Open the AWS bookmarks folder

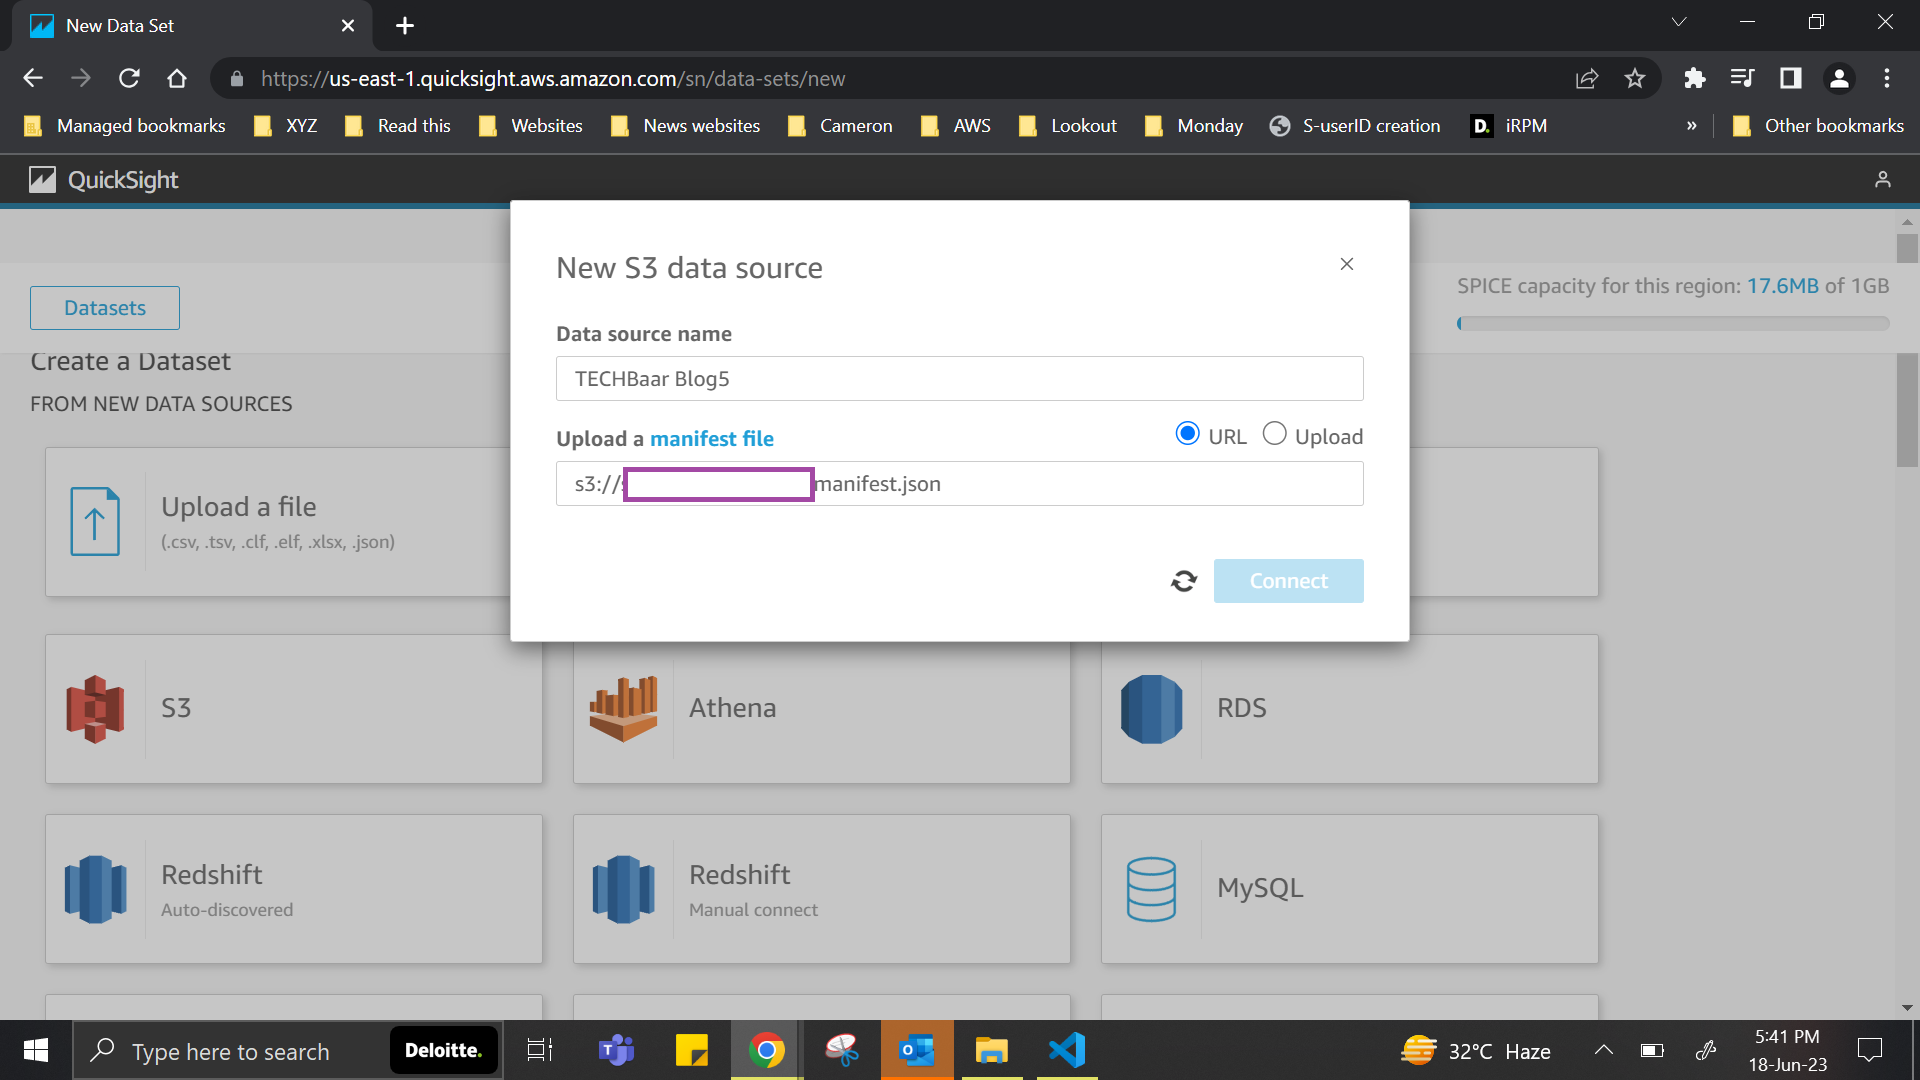956,126
